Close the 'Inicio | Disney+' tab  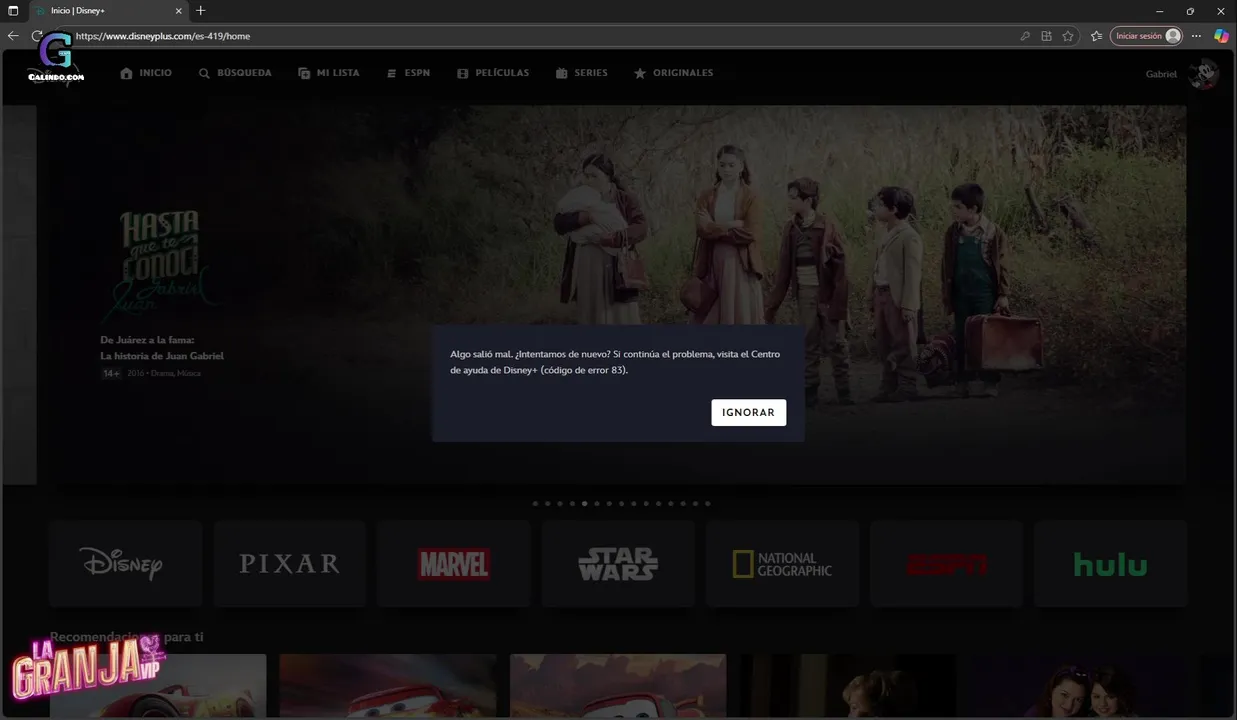point(180,10)
